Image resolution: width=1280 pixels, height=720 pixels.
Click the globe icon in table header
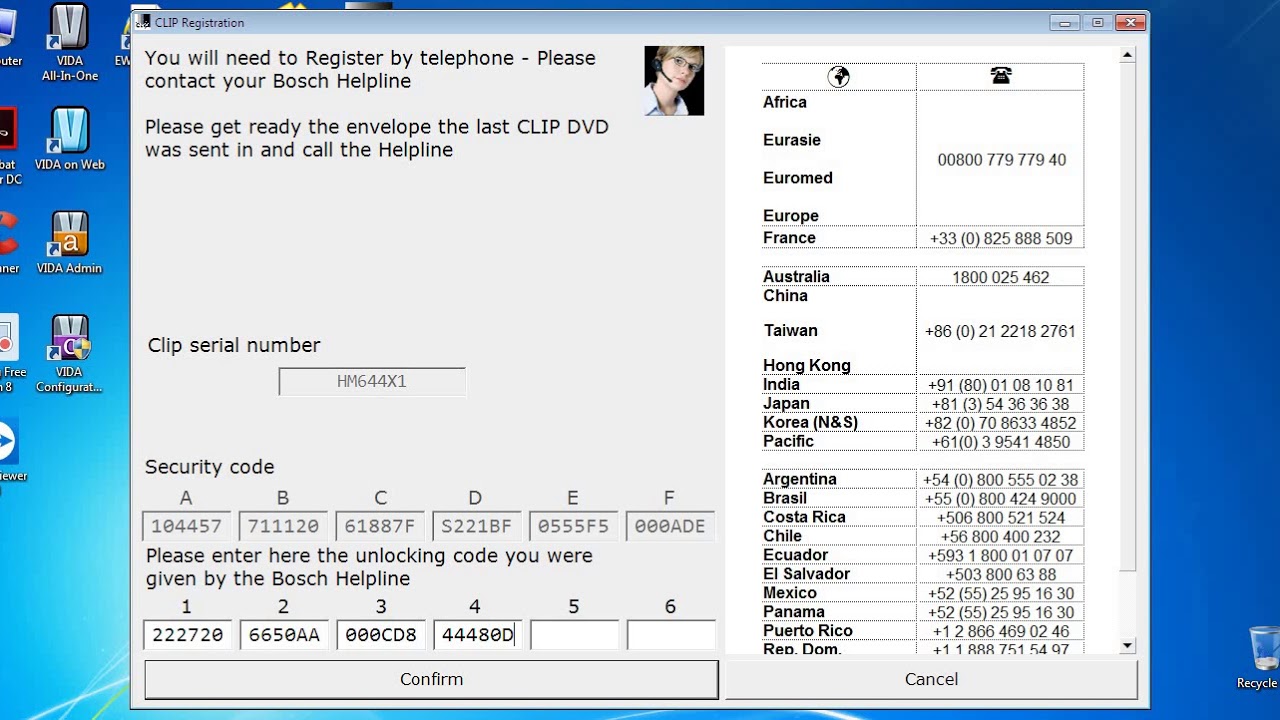839,76
